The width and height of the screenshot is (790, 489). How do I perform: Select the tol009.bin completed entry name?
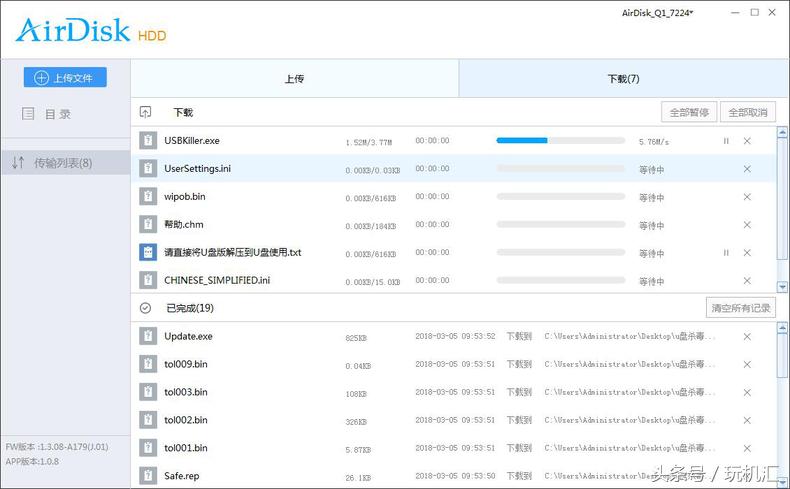[186, 364]
